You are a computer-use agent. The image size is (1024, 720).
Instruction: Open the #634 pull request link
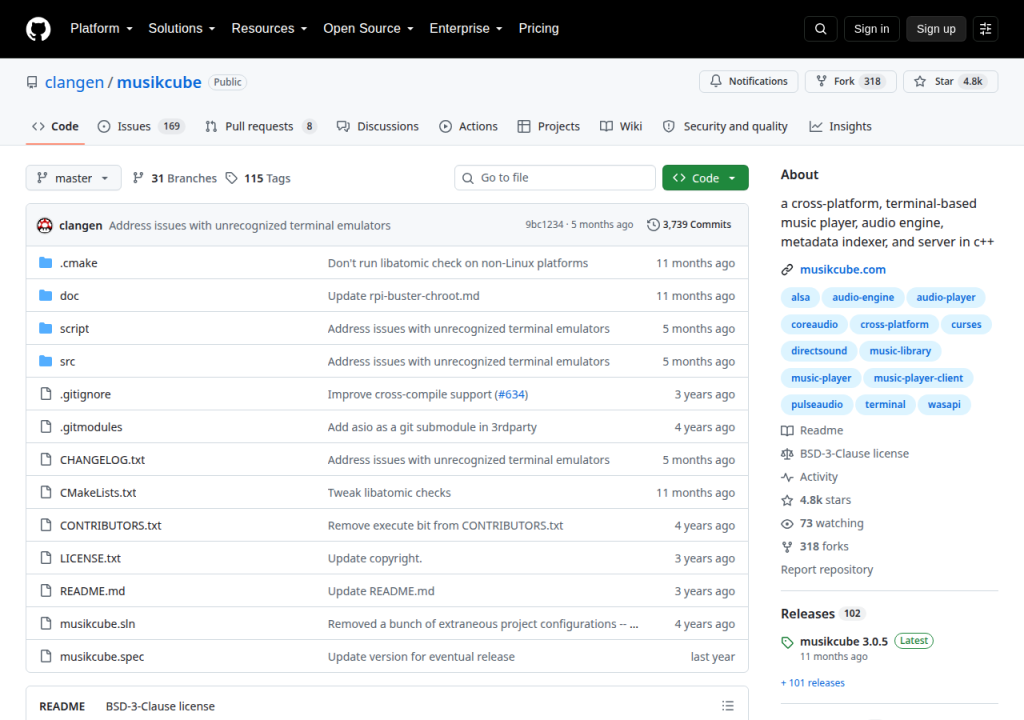click(511, 394)
